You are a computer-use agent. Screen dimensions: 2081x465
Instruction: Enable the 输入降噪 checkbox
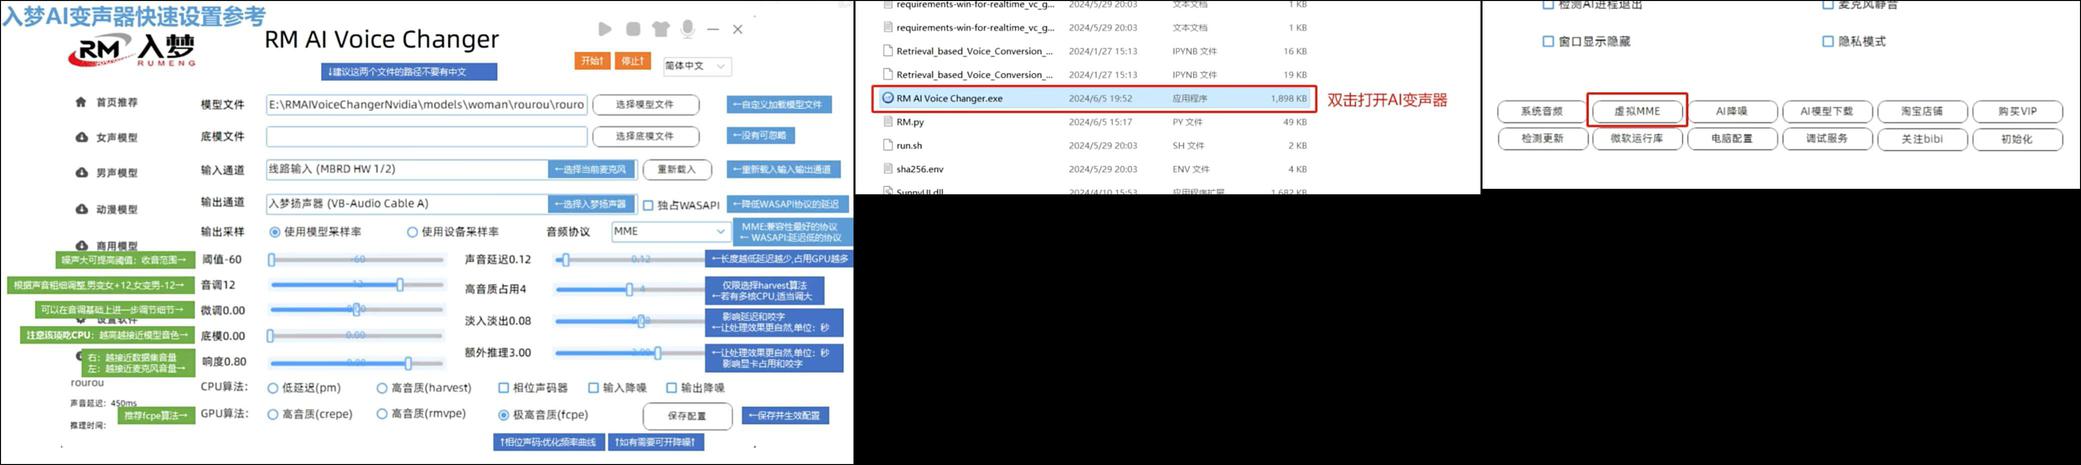593,388
